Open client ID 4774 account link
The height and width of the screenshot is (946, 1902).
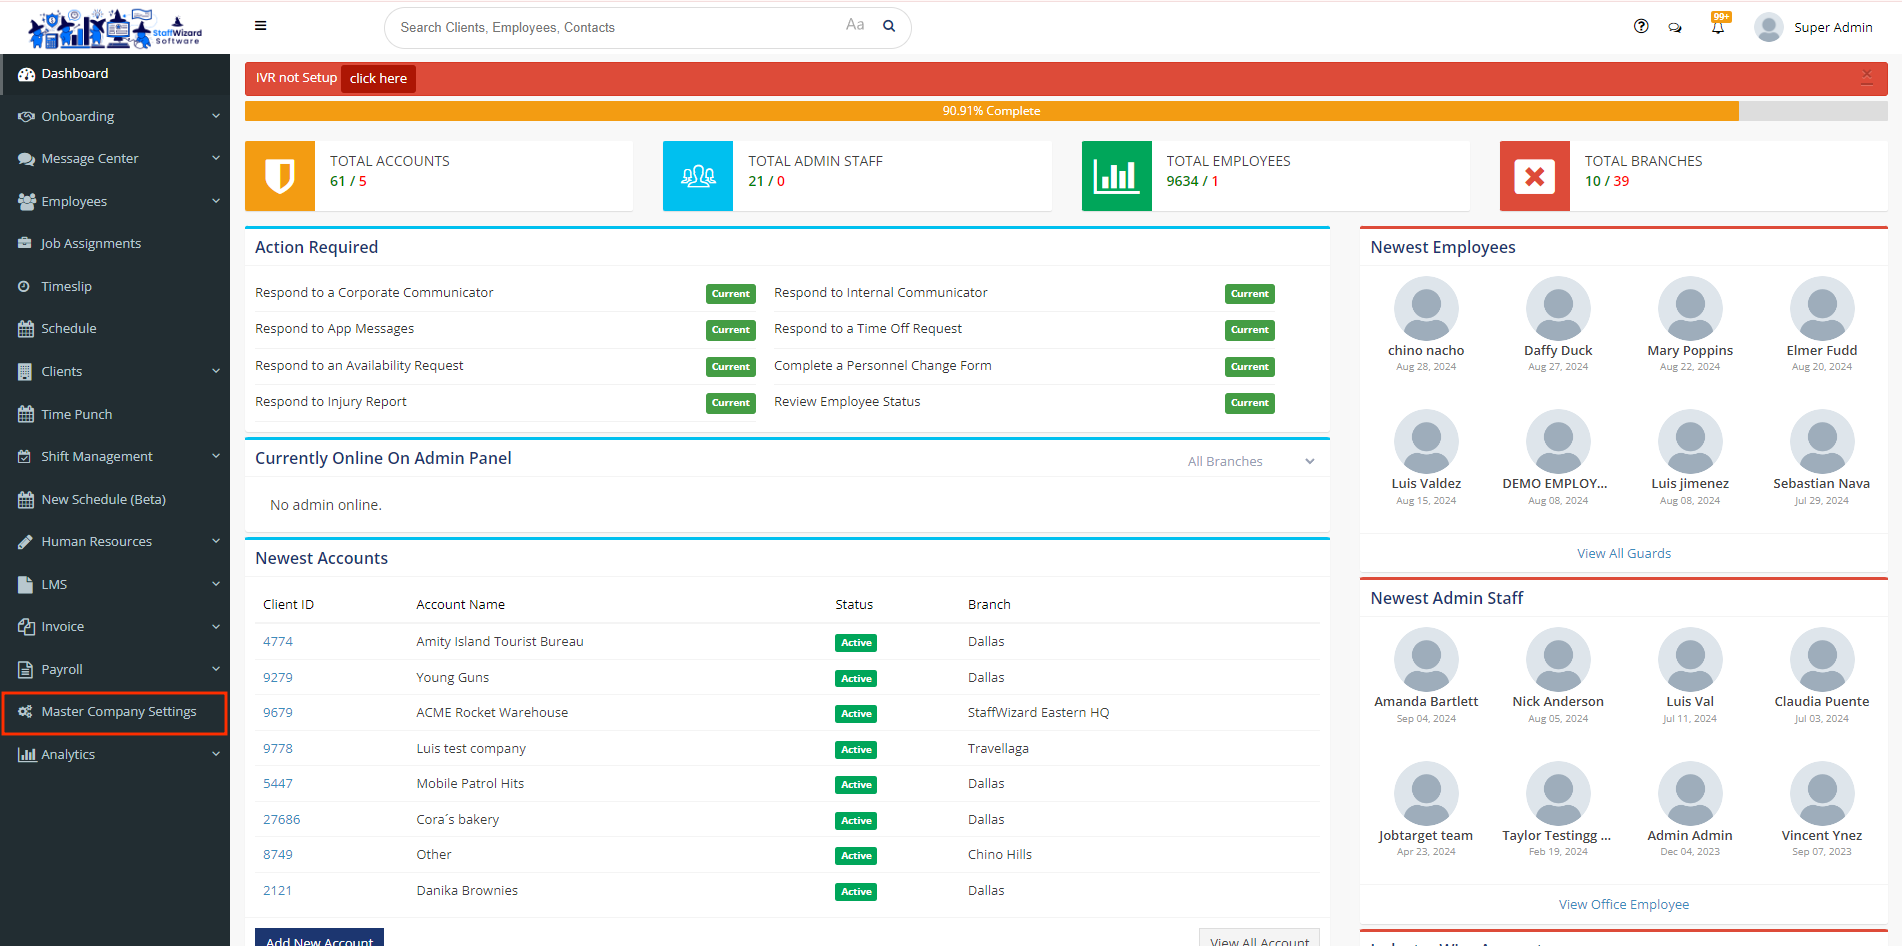click(x=278, y=642)
